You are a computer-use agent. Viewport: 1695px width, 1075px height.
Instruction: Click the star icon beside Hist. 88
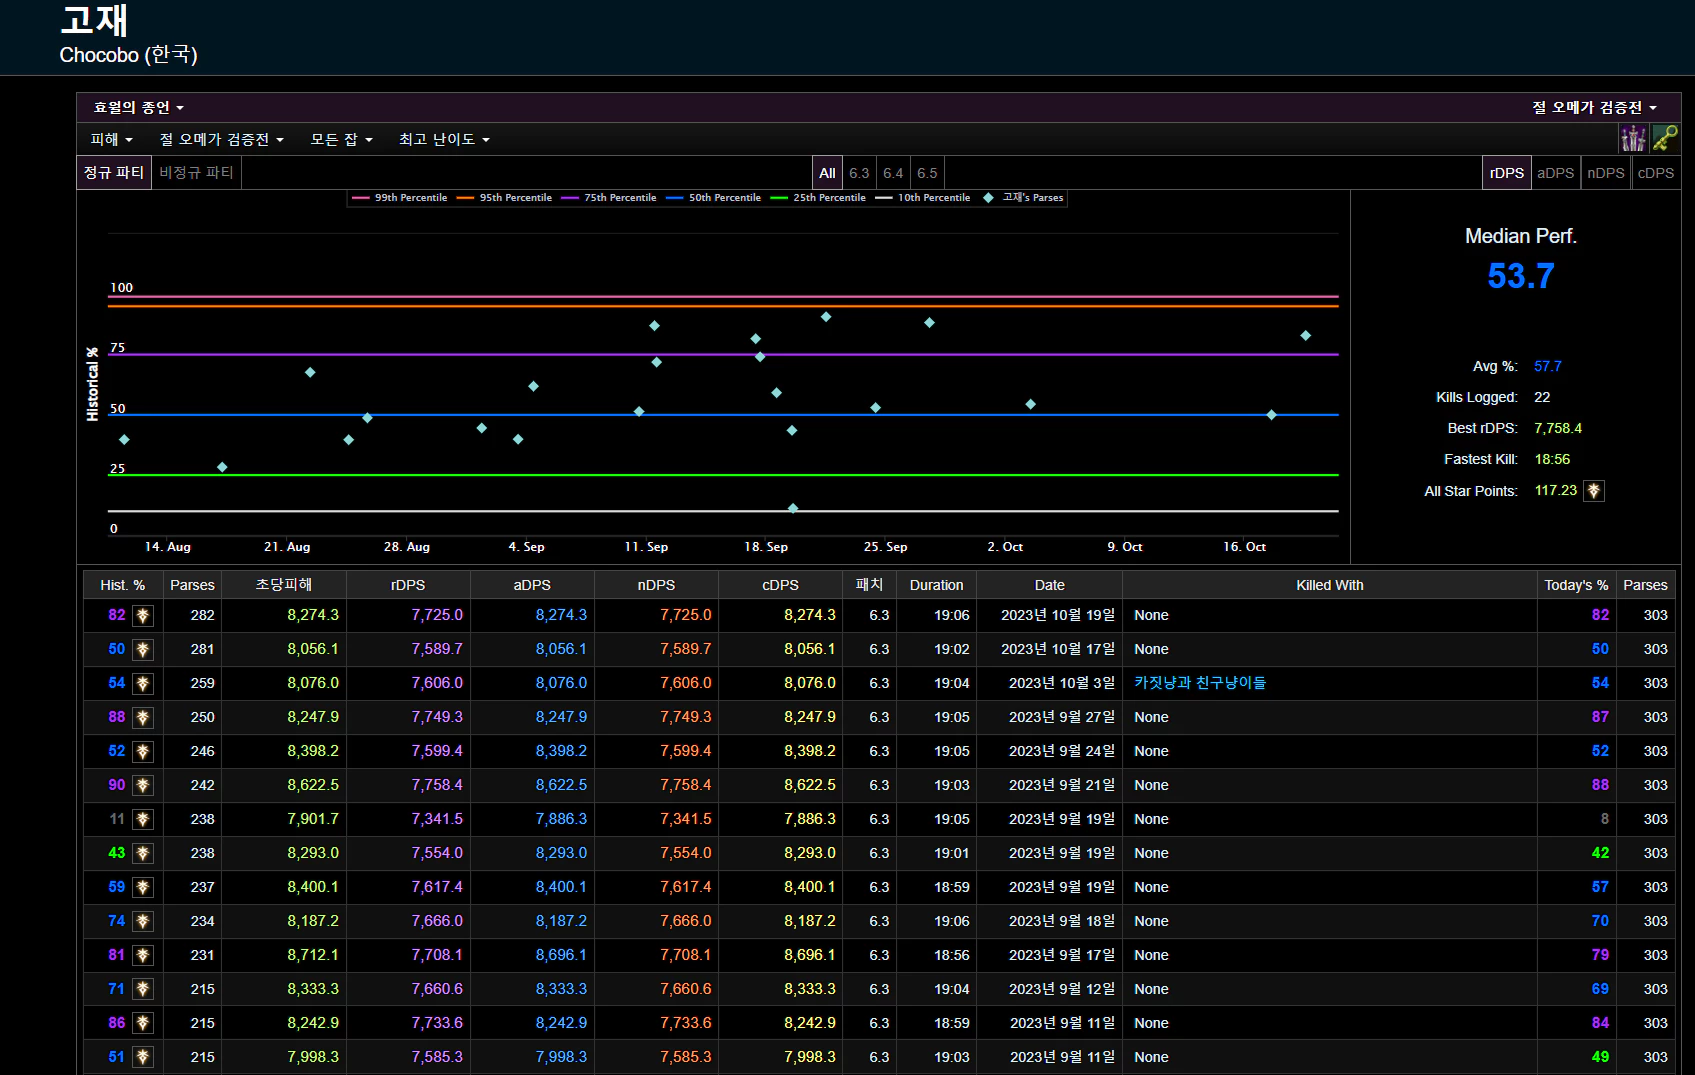pyautogui.click(x=143, y=718)
